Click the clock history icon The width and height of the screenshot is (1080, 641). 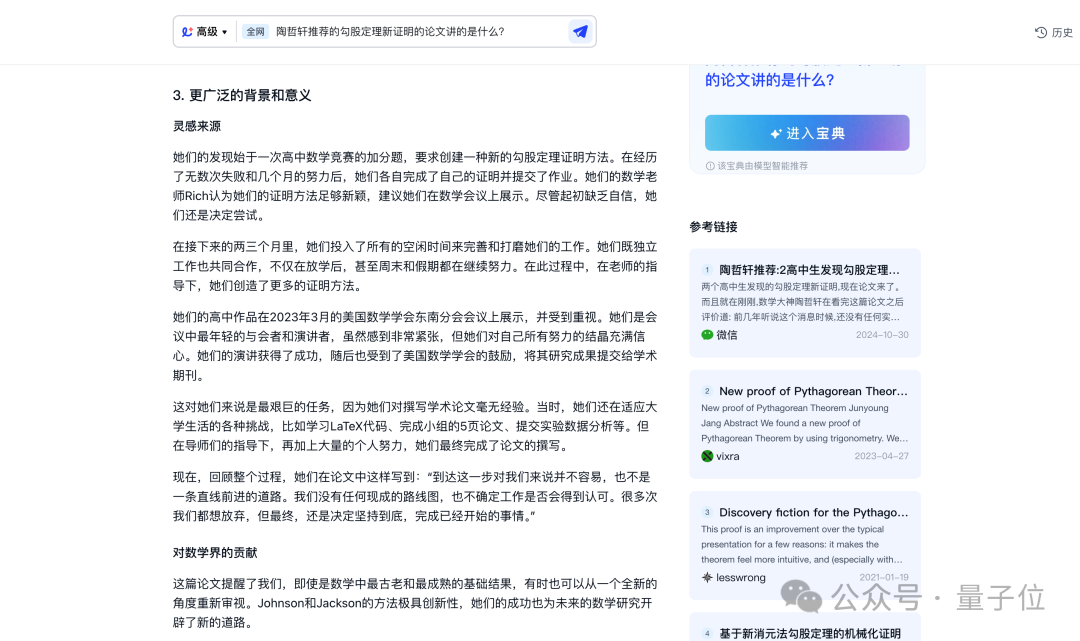pos(1041,32)
